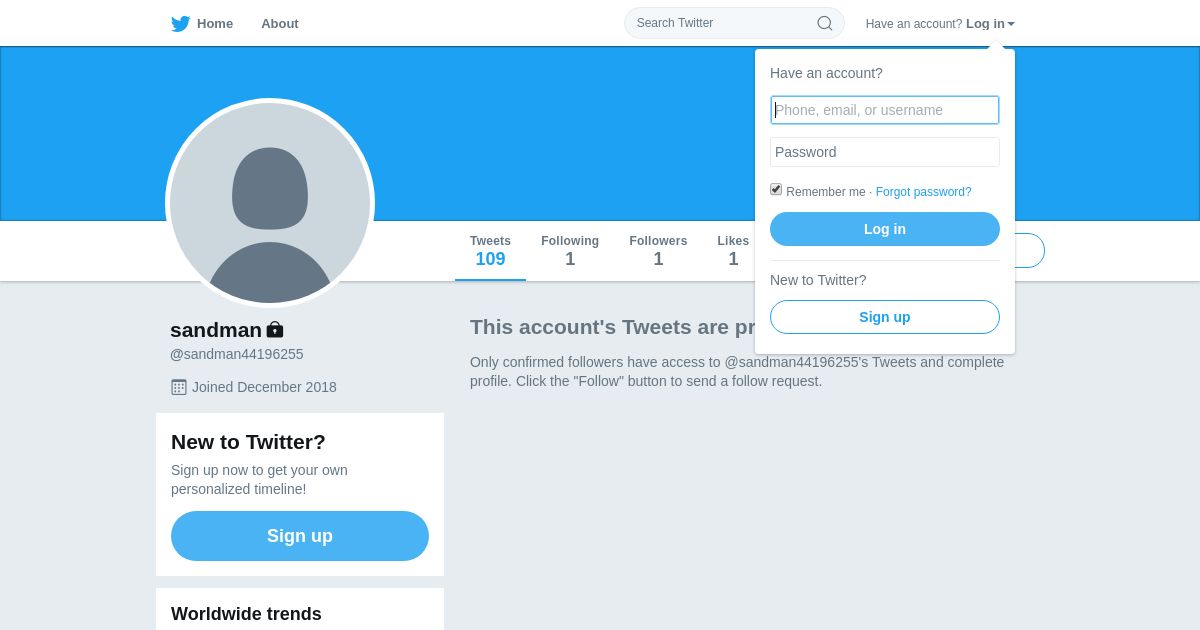Viewport: 1200px width, 630px height.
Task: Click the Twitter bird logo icon
Action: [x=180, y=24]
